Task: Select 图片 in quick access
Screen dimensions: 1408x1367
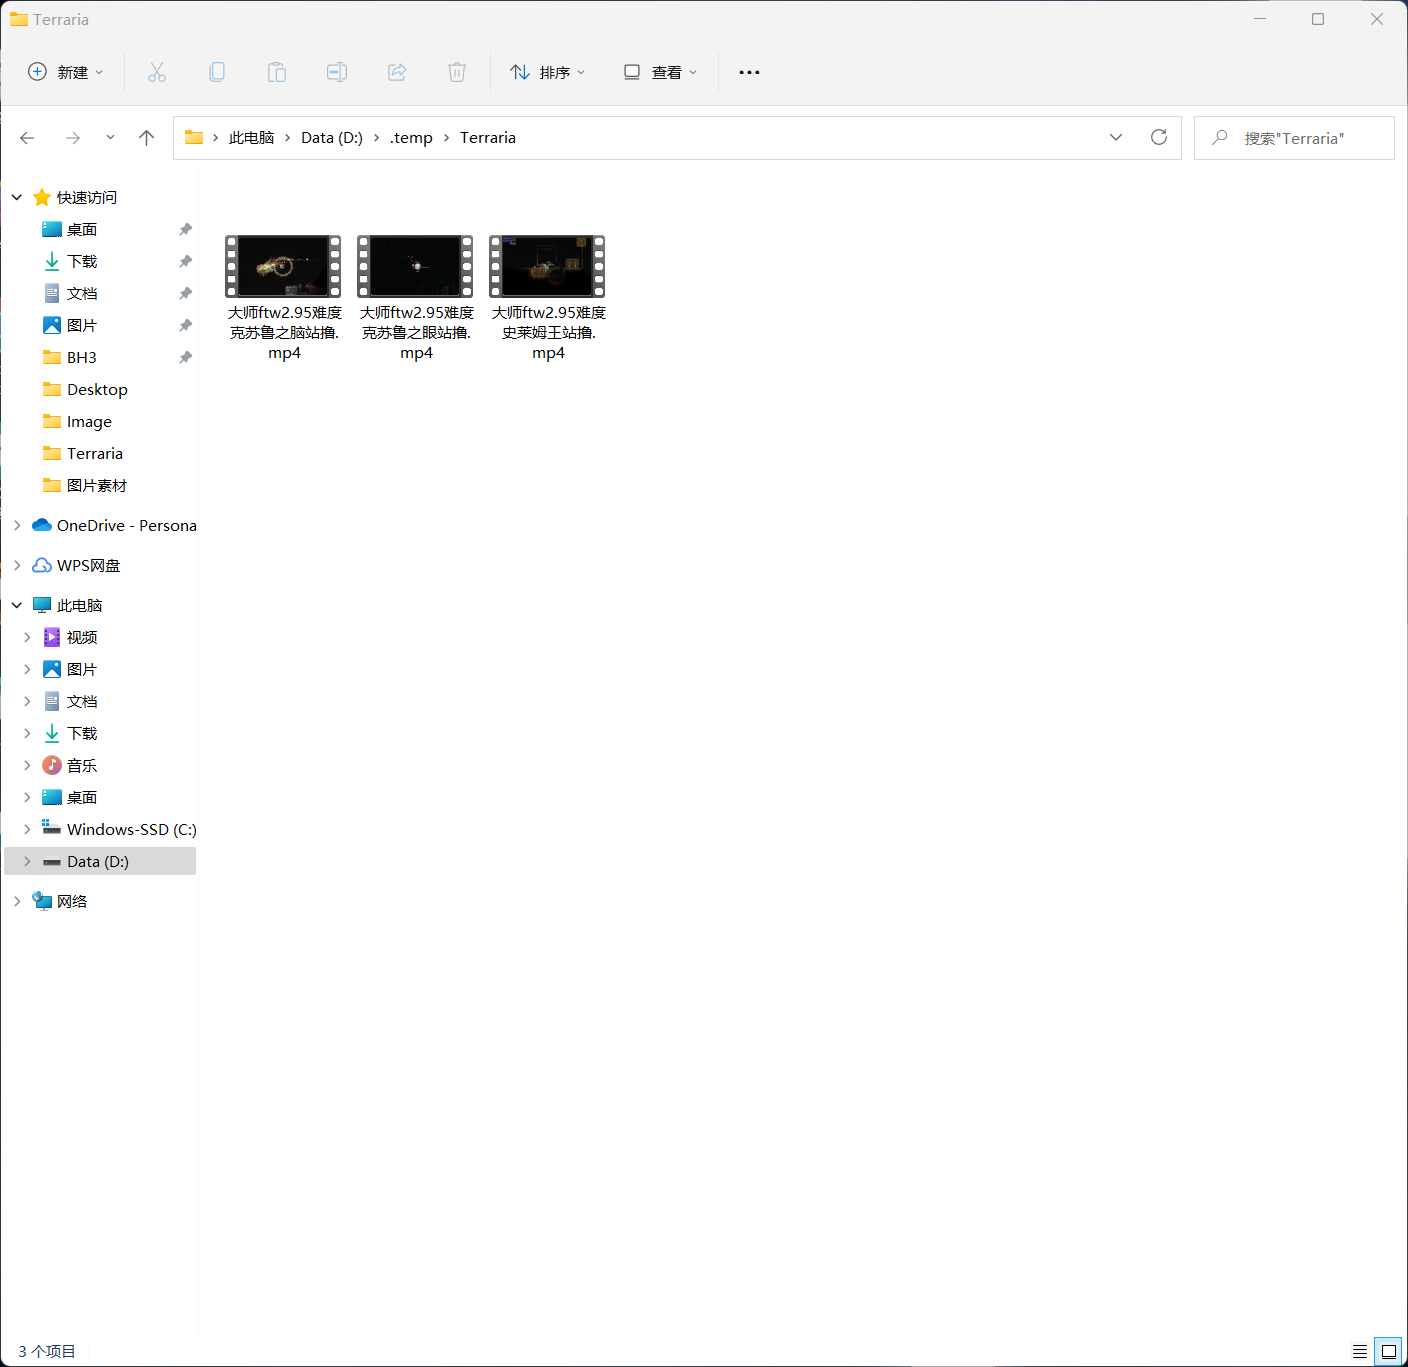Action: [82, 326]
